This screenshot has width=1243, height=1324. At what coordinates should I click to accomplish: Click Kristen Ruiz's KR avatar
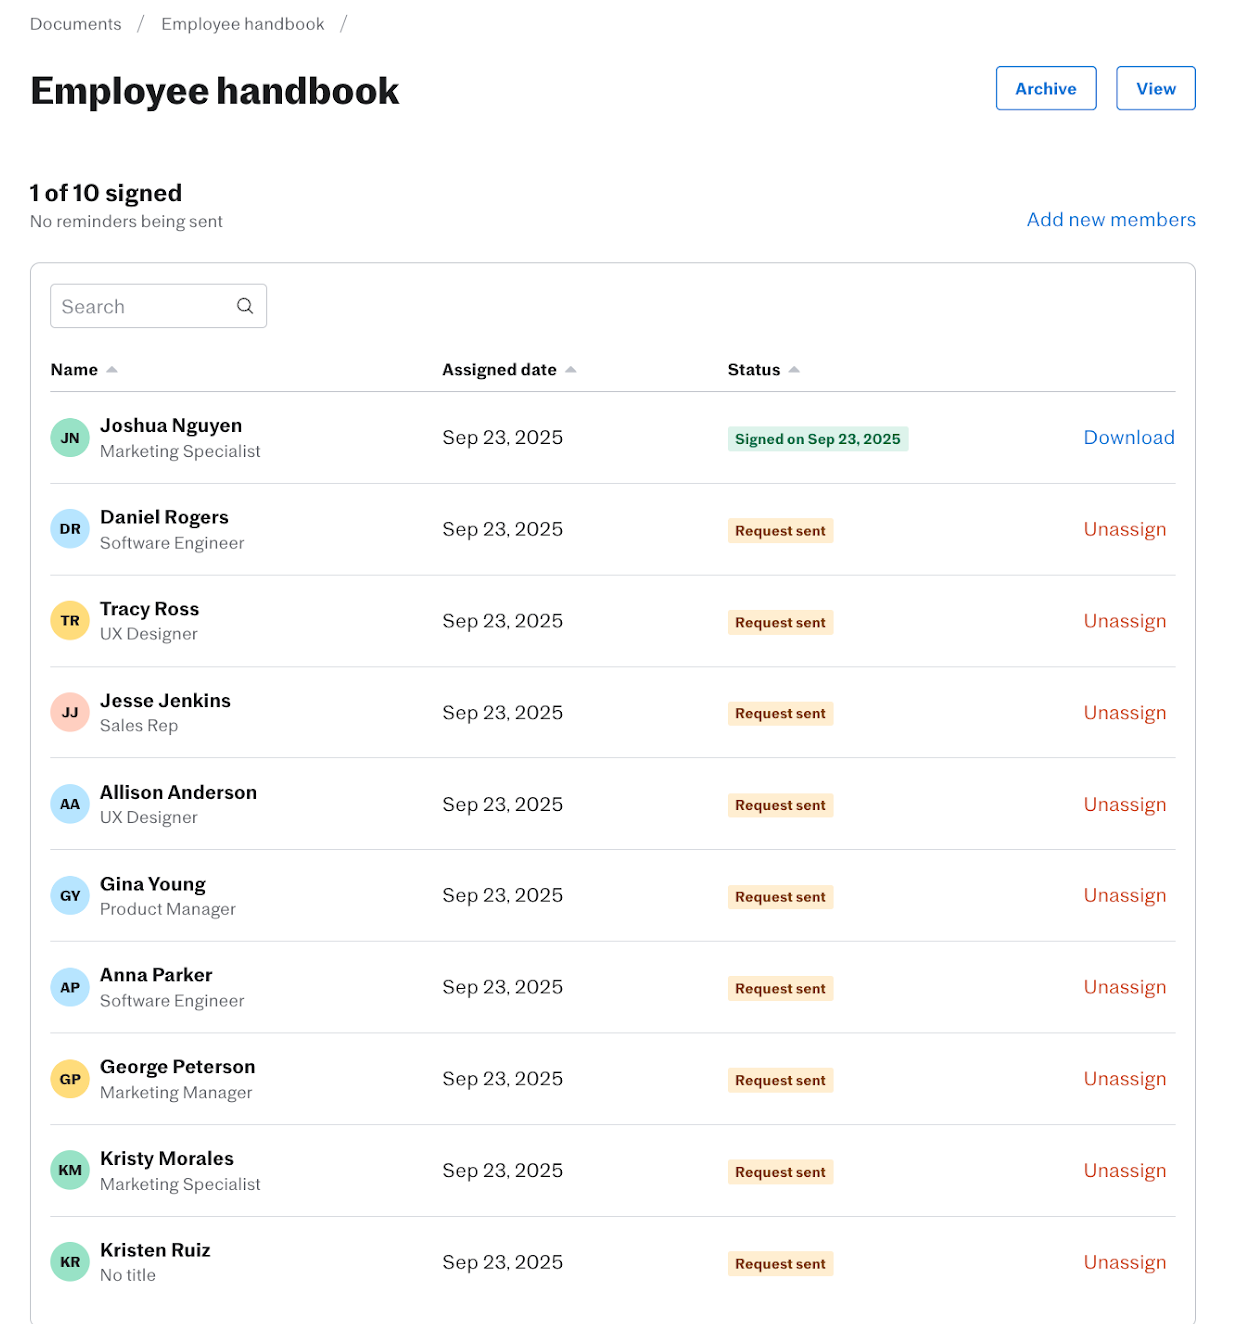coord(70,1262)
